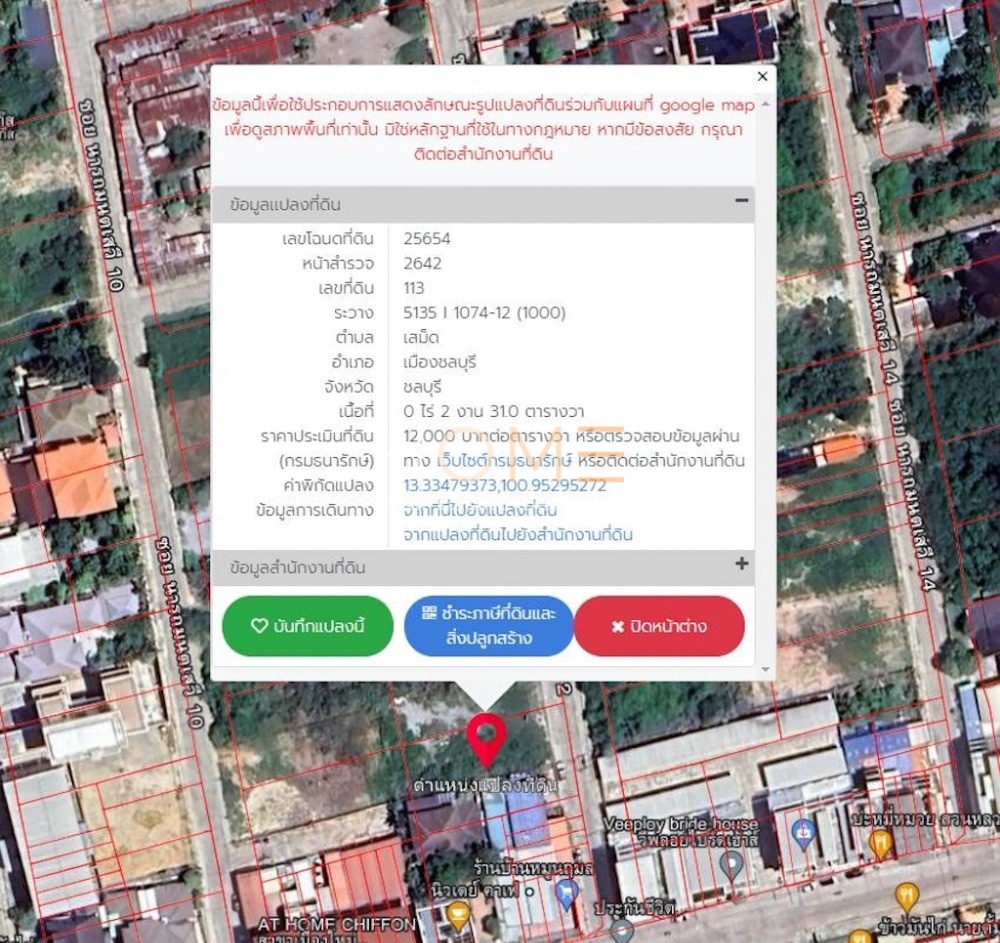The height and width of the screenshot is (943, 1000).
Task: Open the coordinates link 13.33479373,100.95295272
Action: (x=504, y=485)
